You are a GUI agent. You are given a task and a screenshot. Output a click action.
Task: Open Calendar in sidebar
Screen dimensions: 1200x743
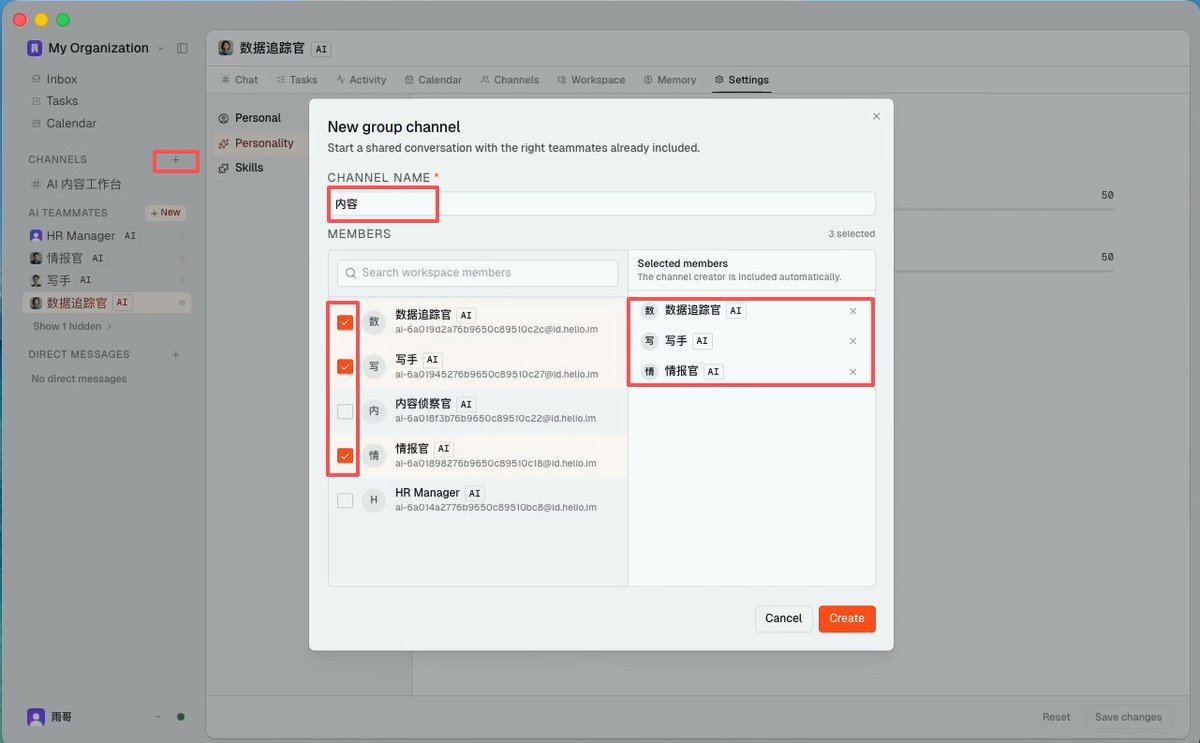click(x=71, y=124)
